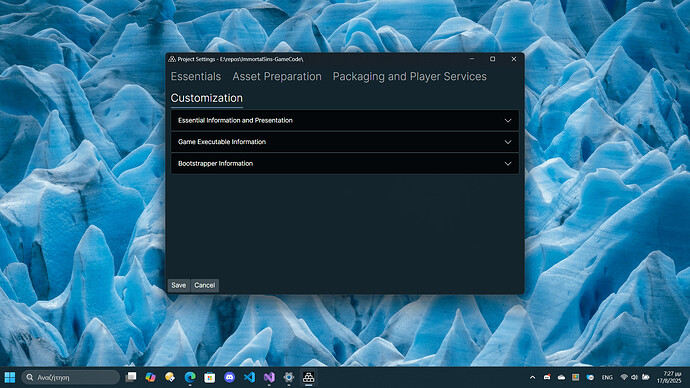Click the Project Settings app taskbar icon
Screen dimensions: 690x388
pos(308,377)
